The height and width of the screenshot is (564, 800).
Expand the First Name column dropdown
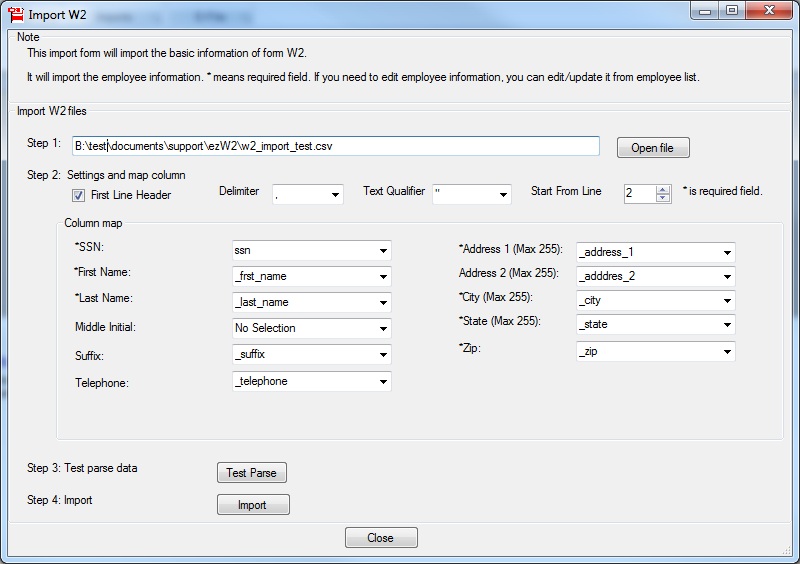point(383,276)
